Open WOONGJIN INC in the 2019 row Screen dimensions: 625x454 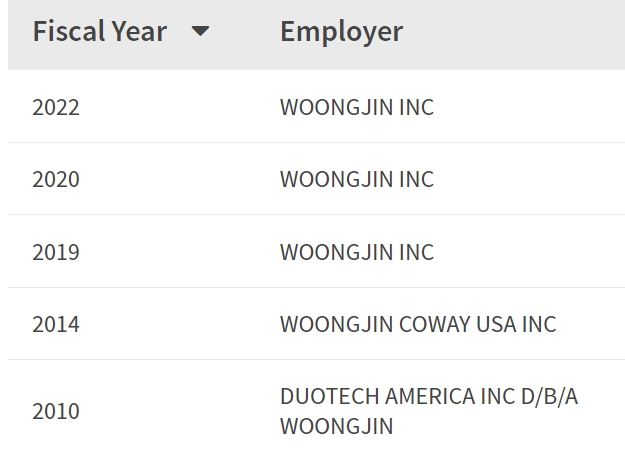(x=357, y=252)
